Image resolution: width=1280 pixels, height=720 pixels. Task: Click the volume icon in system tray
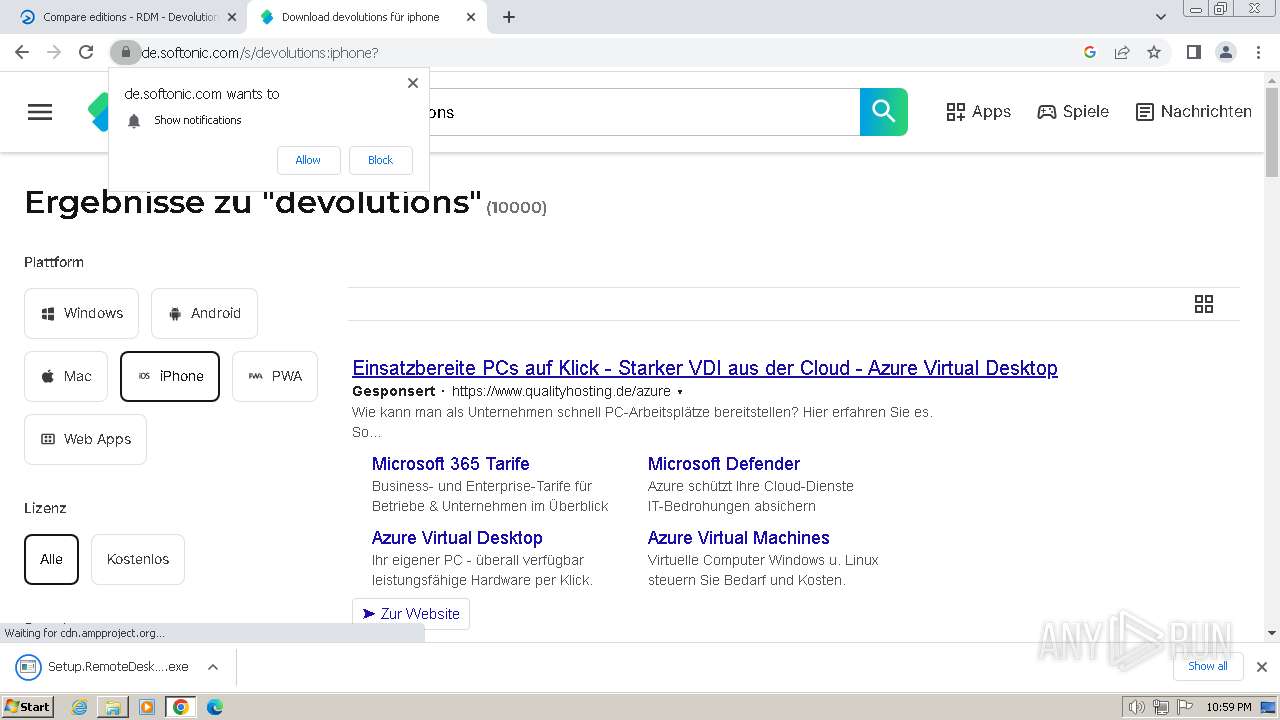point(1136,707)
